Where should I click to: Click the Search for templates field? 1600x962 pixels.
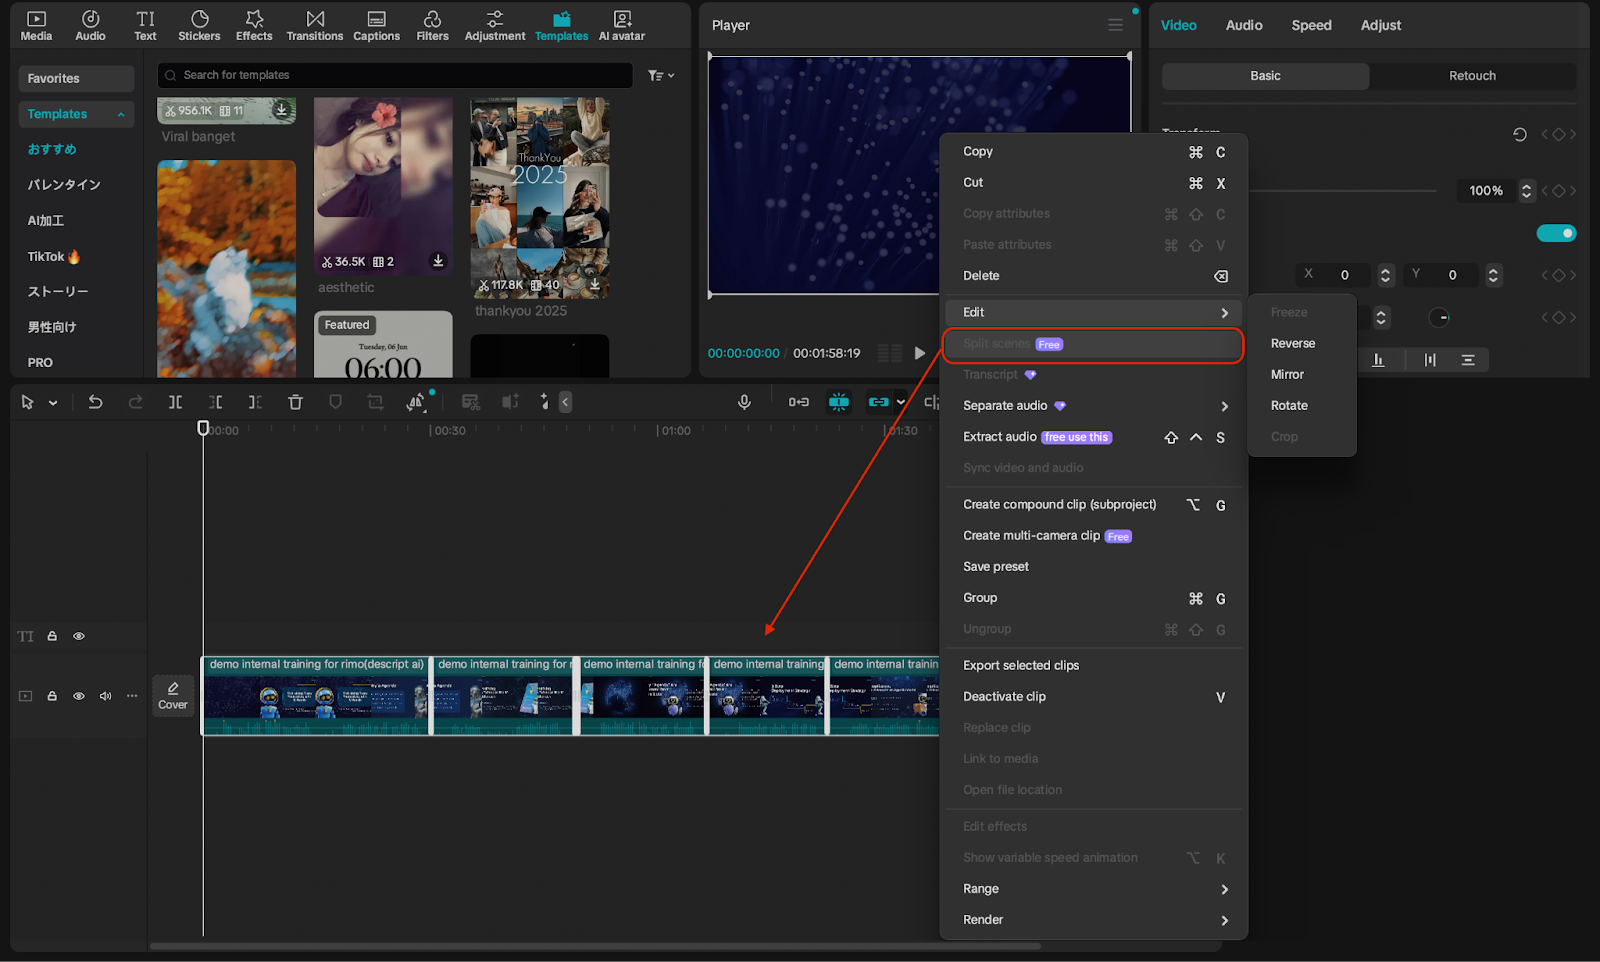(x=400, y=75)
